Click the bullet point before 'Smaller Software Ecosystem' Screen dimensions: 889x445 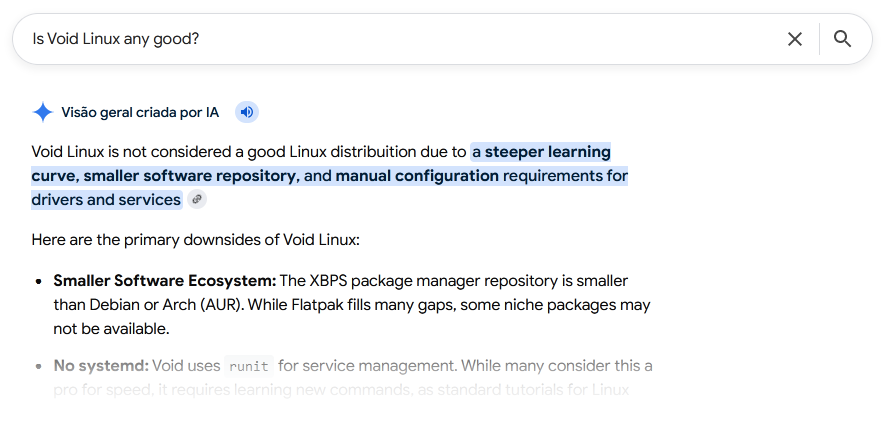(x=39, y=281)
